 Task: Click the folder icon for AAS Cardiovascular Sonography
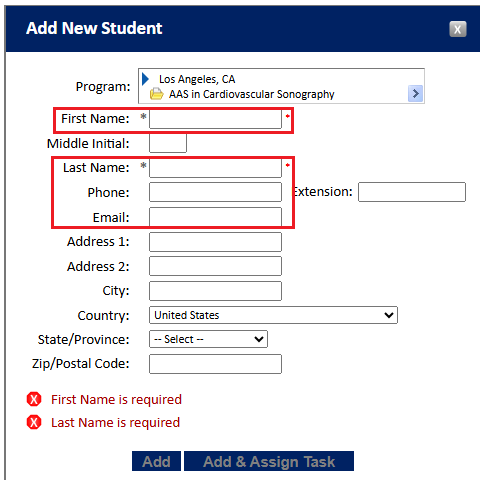click(156, 94)
